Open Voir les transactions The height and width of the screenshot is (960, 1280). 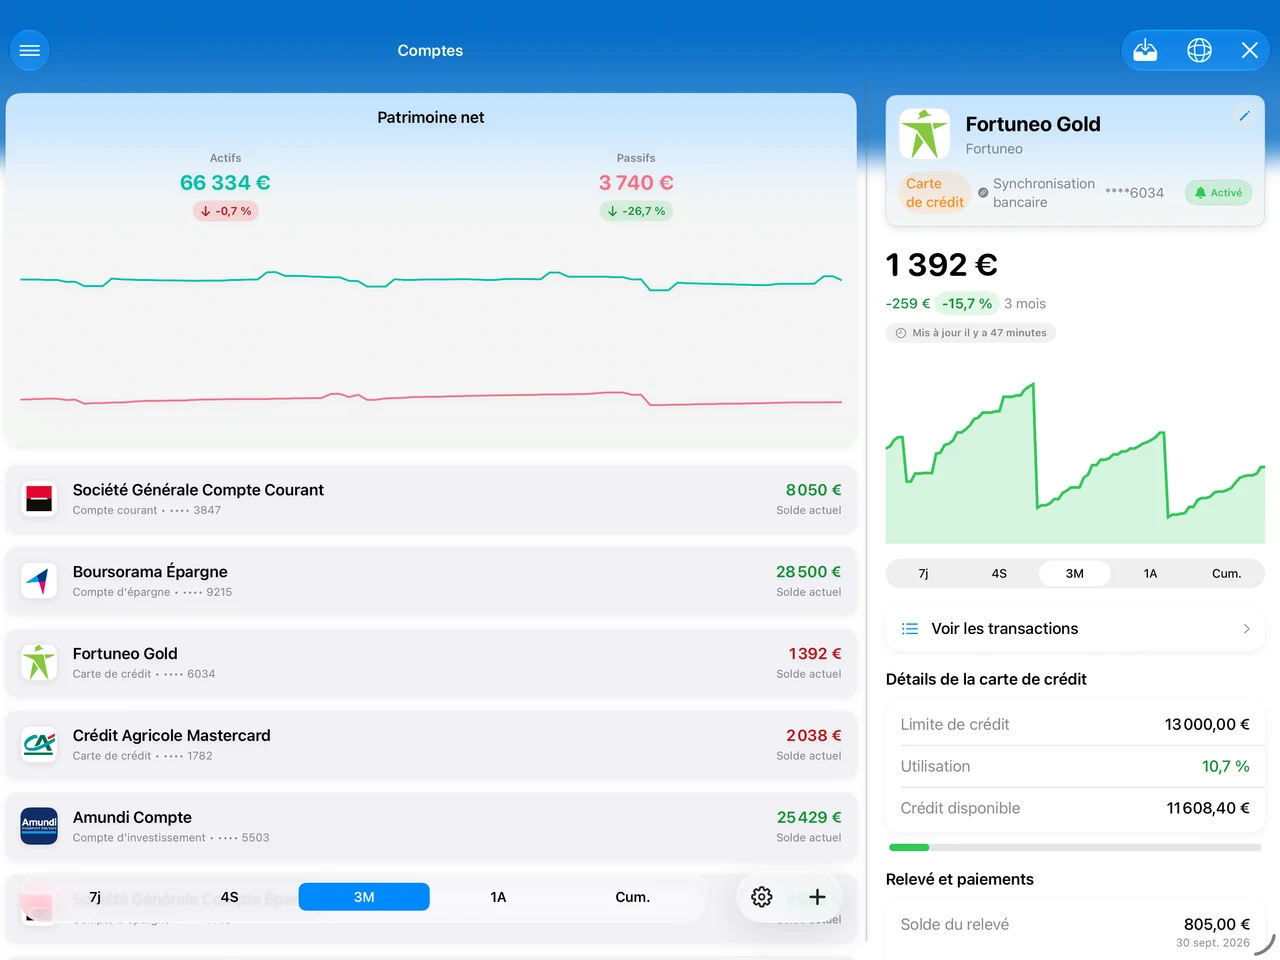(x=1075, y=629)
